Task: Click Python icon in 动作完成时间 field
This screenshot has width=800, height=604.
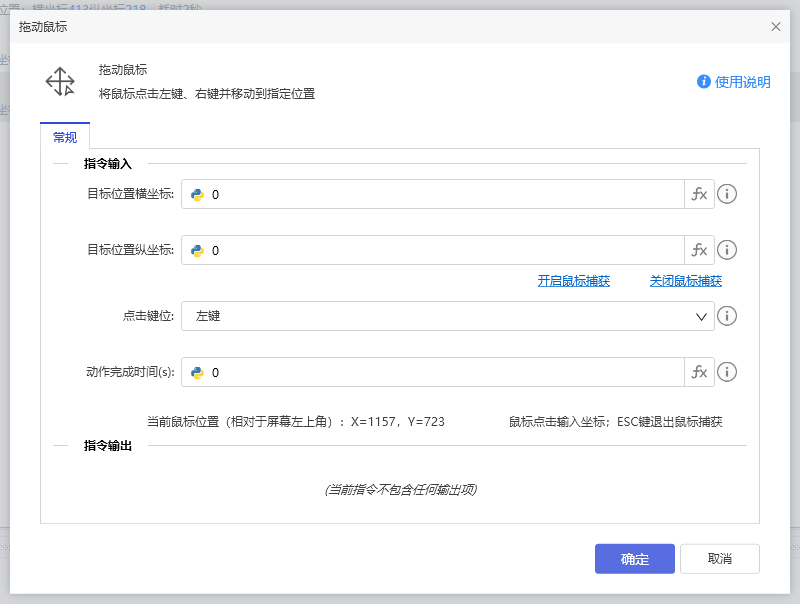Action: (x=198, y=373)
